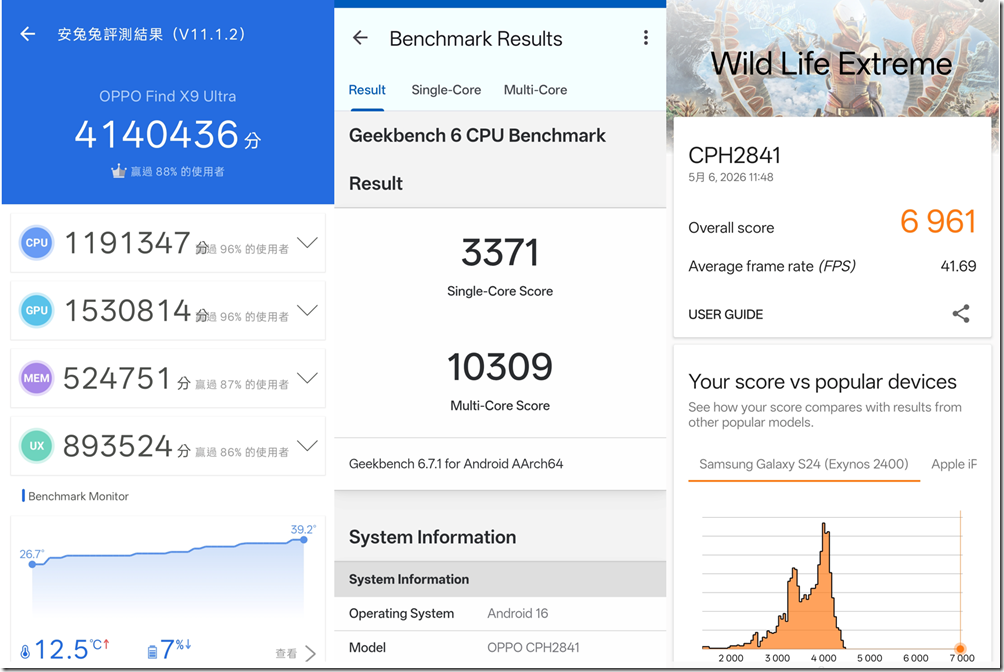The image size is (1004, 672).
Task: Tap the Multi-Core Score 10309
Action: point(500,366)
